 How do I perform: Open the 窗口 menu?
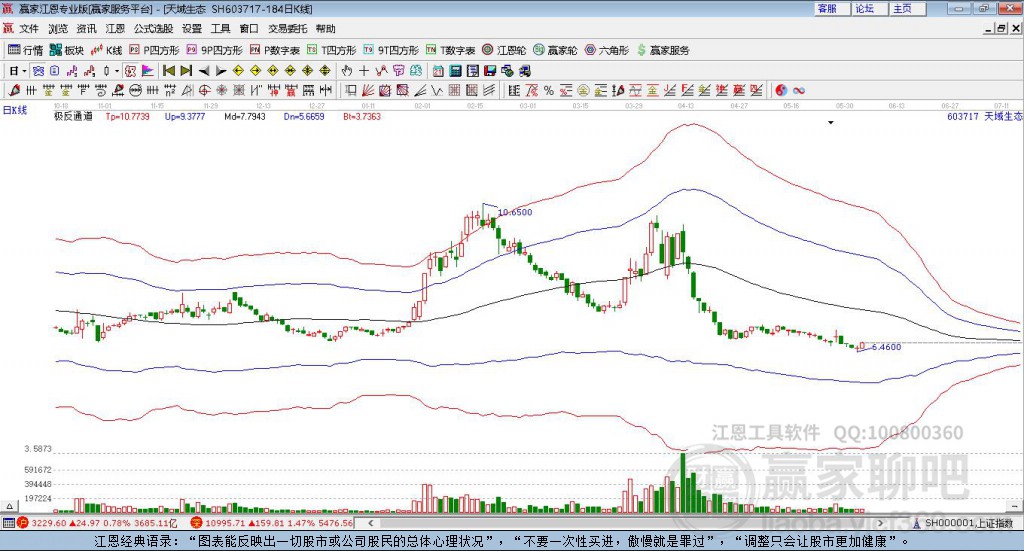[249, 29]
